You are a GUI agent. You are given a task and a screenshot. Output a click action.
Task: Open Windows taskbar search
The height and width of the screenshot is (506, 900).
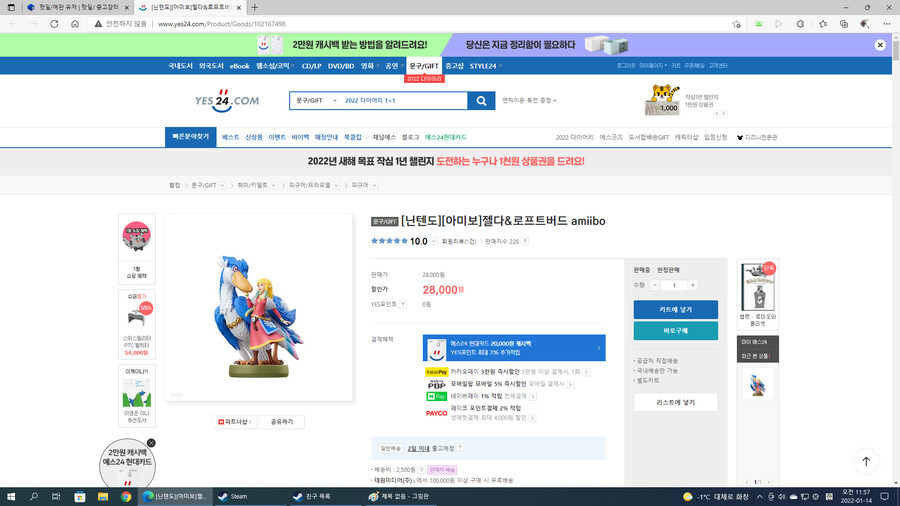pyautogui.click(x=33, y=497)
